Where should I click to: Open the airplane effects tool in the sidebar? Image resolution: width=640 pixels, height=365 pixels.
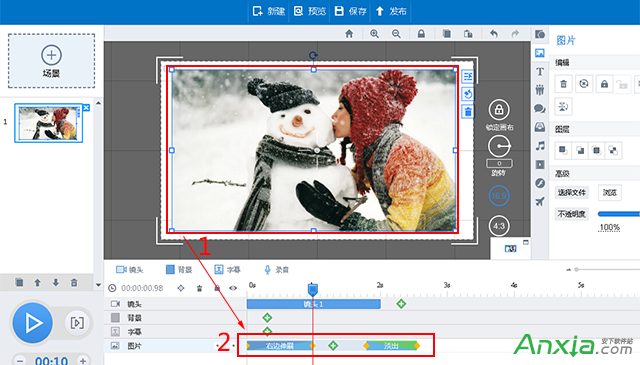[540, 201]
